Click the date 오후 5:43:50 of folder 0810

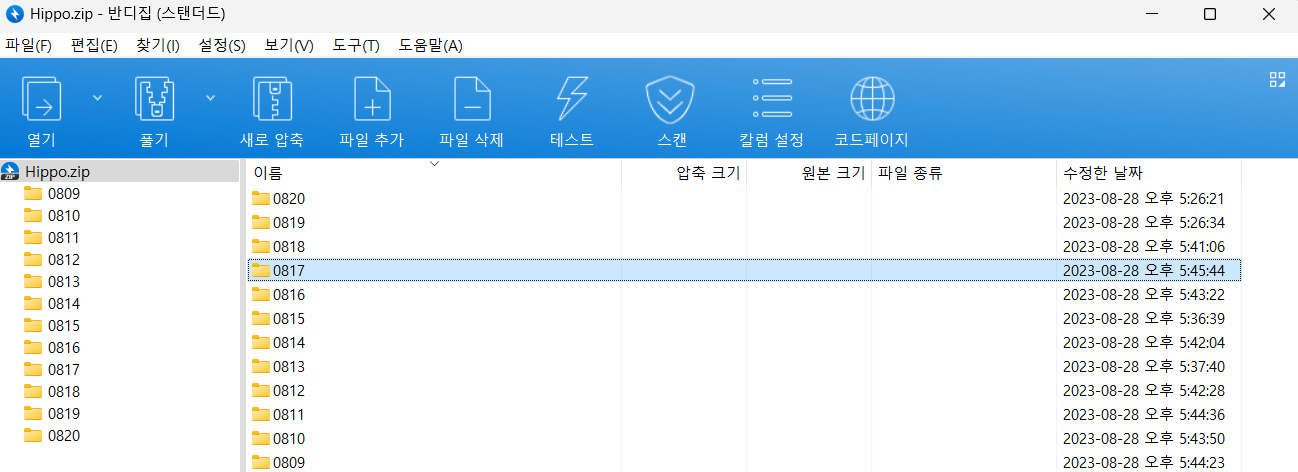(x=1144, y=439)
